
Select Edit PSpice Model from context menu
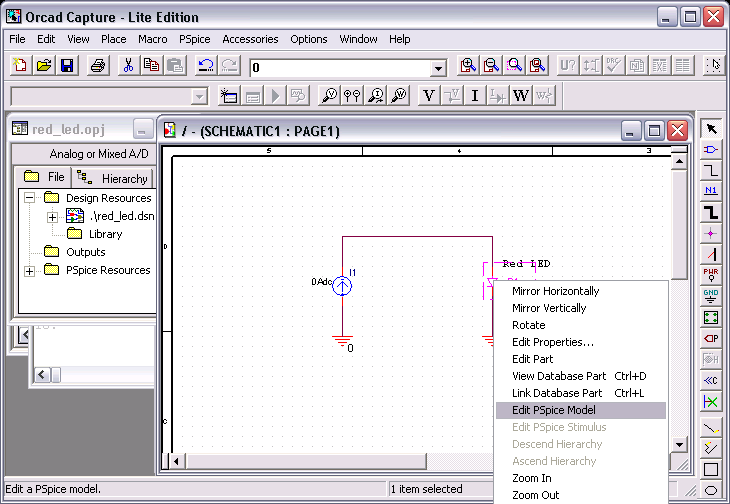coord(581,410)
